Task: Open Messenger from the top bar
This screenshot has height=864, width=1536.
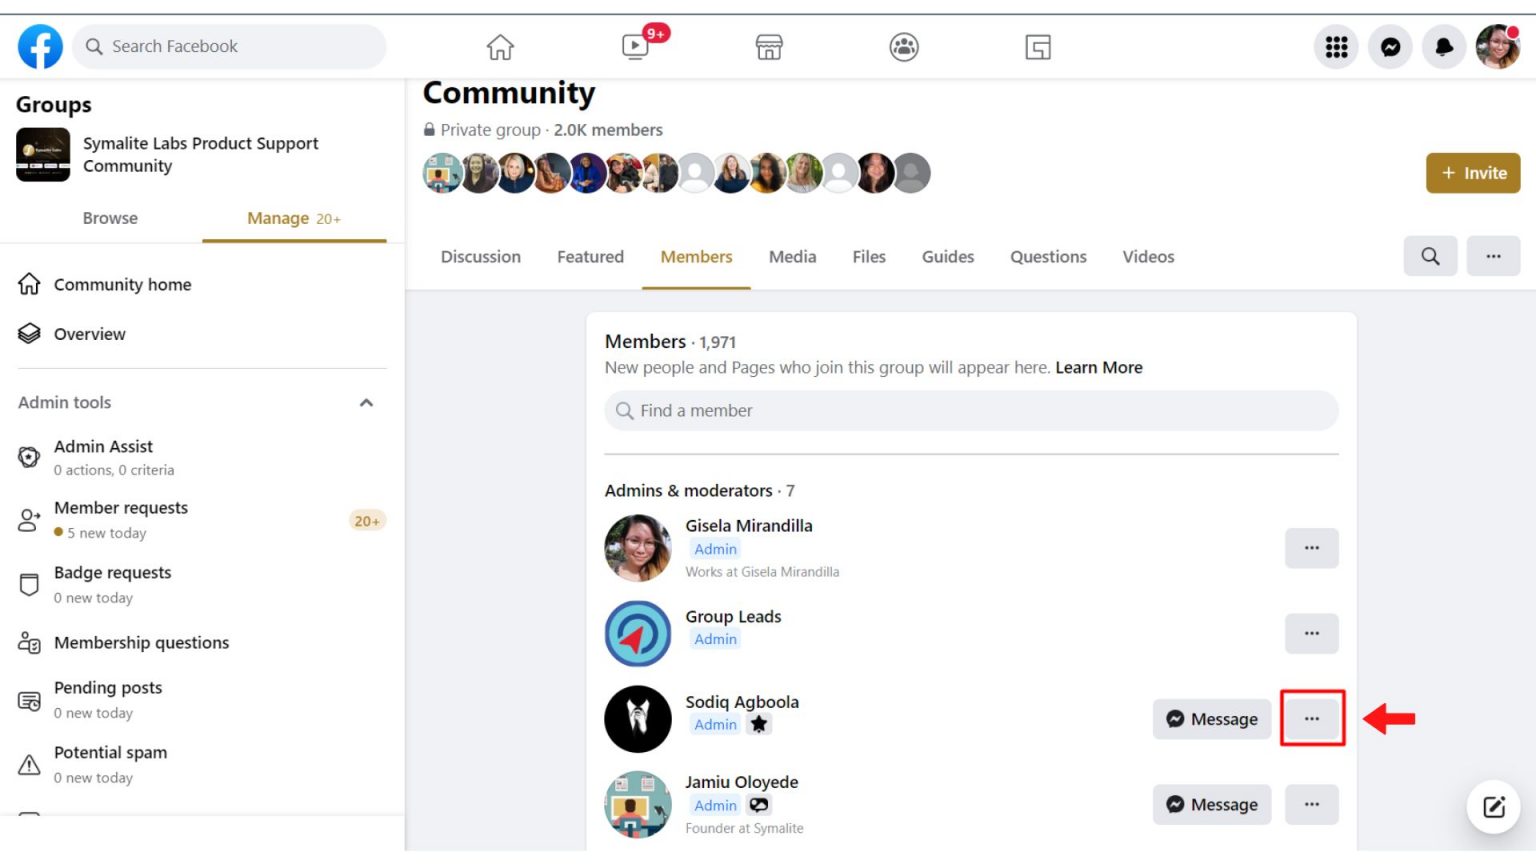Action: coord(1390,46)
